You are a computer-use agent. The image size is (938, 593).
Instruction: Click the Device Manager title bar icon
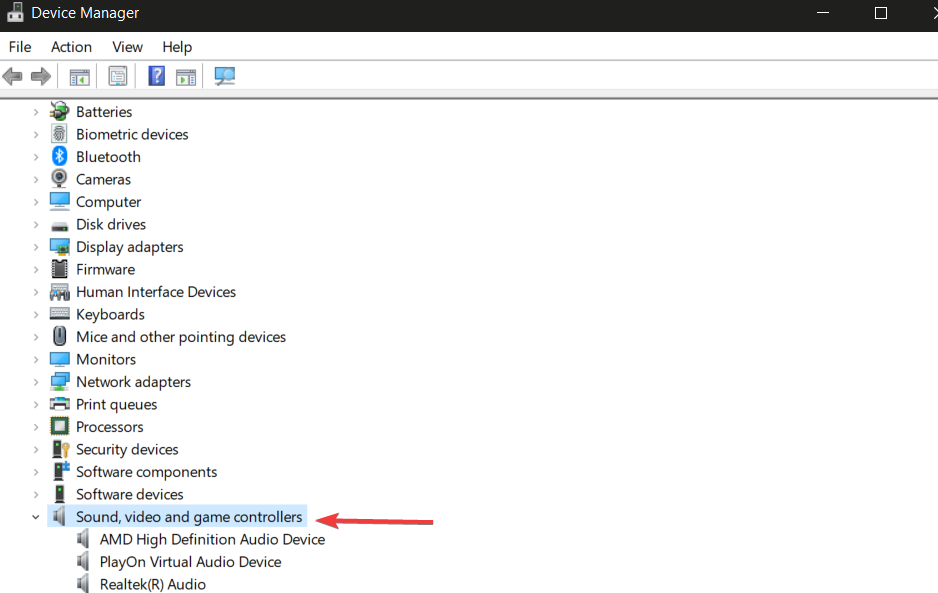click(x=14, y=12)
